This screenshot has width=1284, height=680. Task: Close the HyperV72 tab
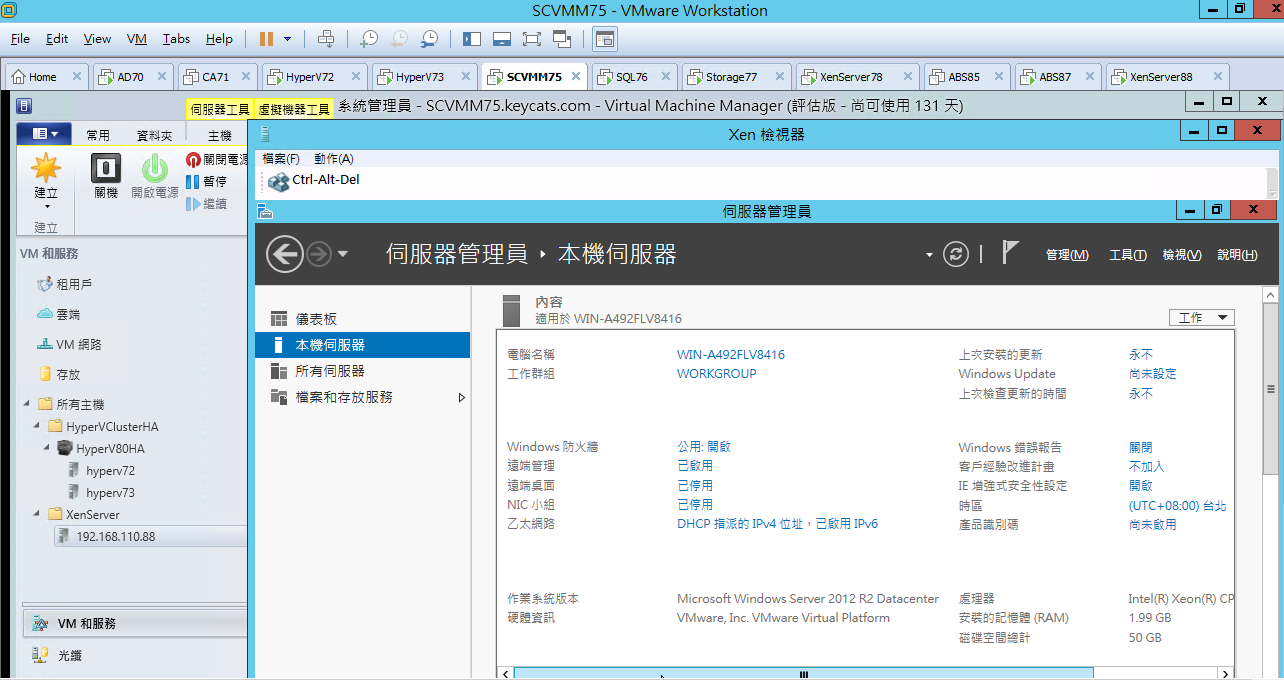[x=355, y=76]
